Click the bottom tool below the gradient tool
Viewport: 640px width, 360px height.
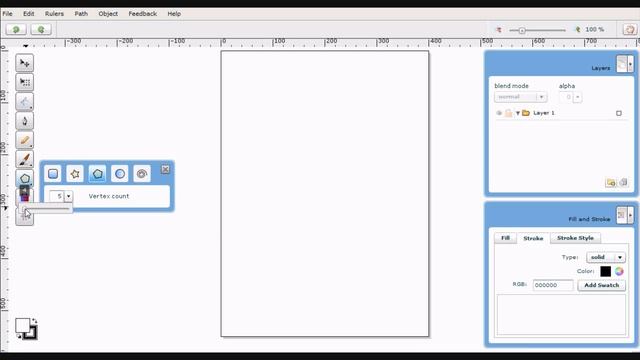point(24,217)
